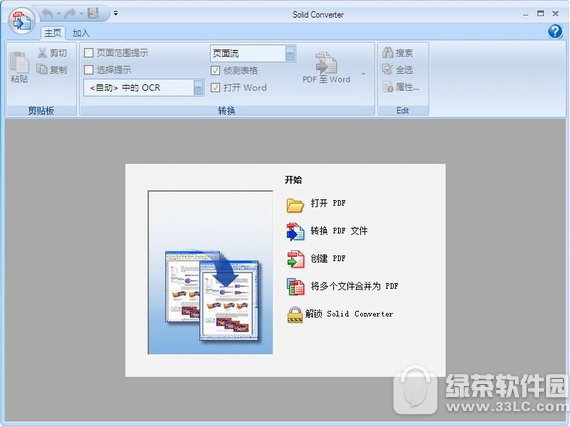Click the 粘贴 paste icon
This screenshot has width=570, height=426.
pos(19,62)
